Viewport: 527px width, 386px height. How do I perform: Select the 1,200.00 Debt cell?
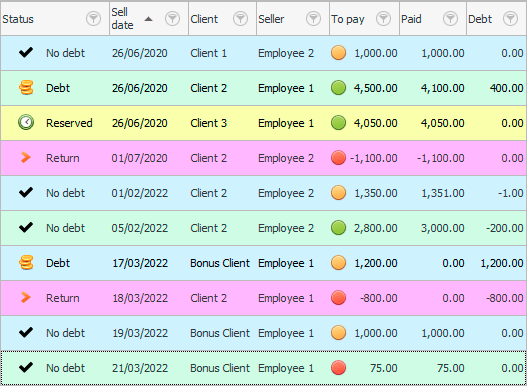497,263
